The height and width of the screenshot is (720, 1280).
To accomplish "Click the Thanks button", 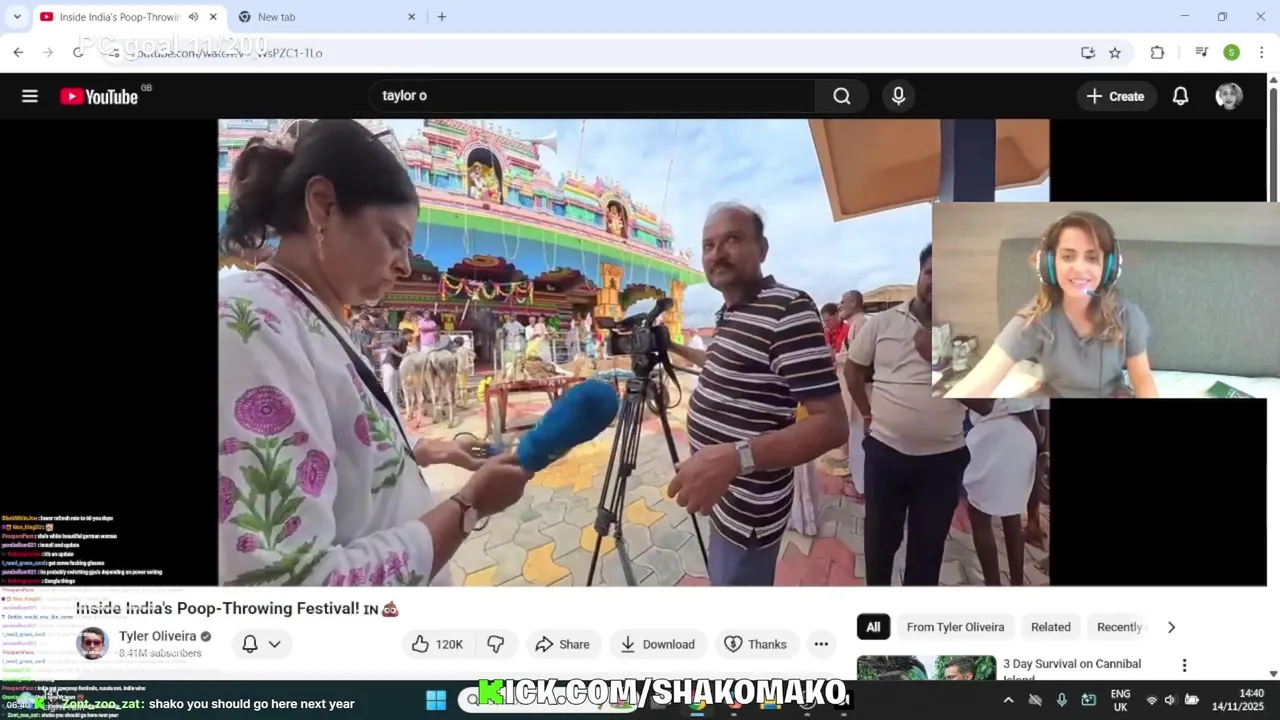I will (755, 644).
